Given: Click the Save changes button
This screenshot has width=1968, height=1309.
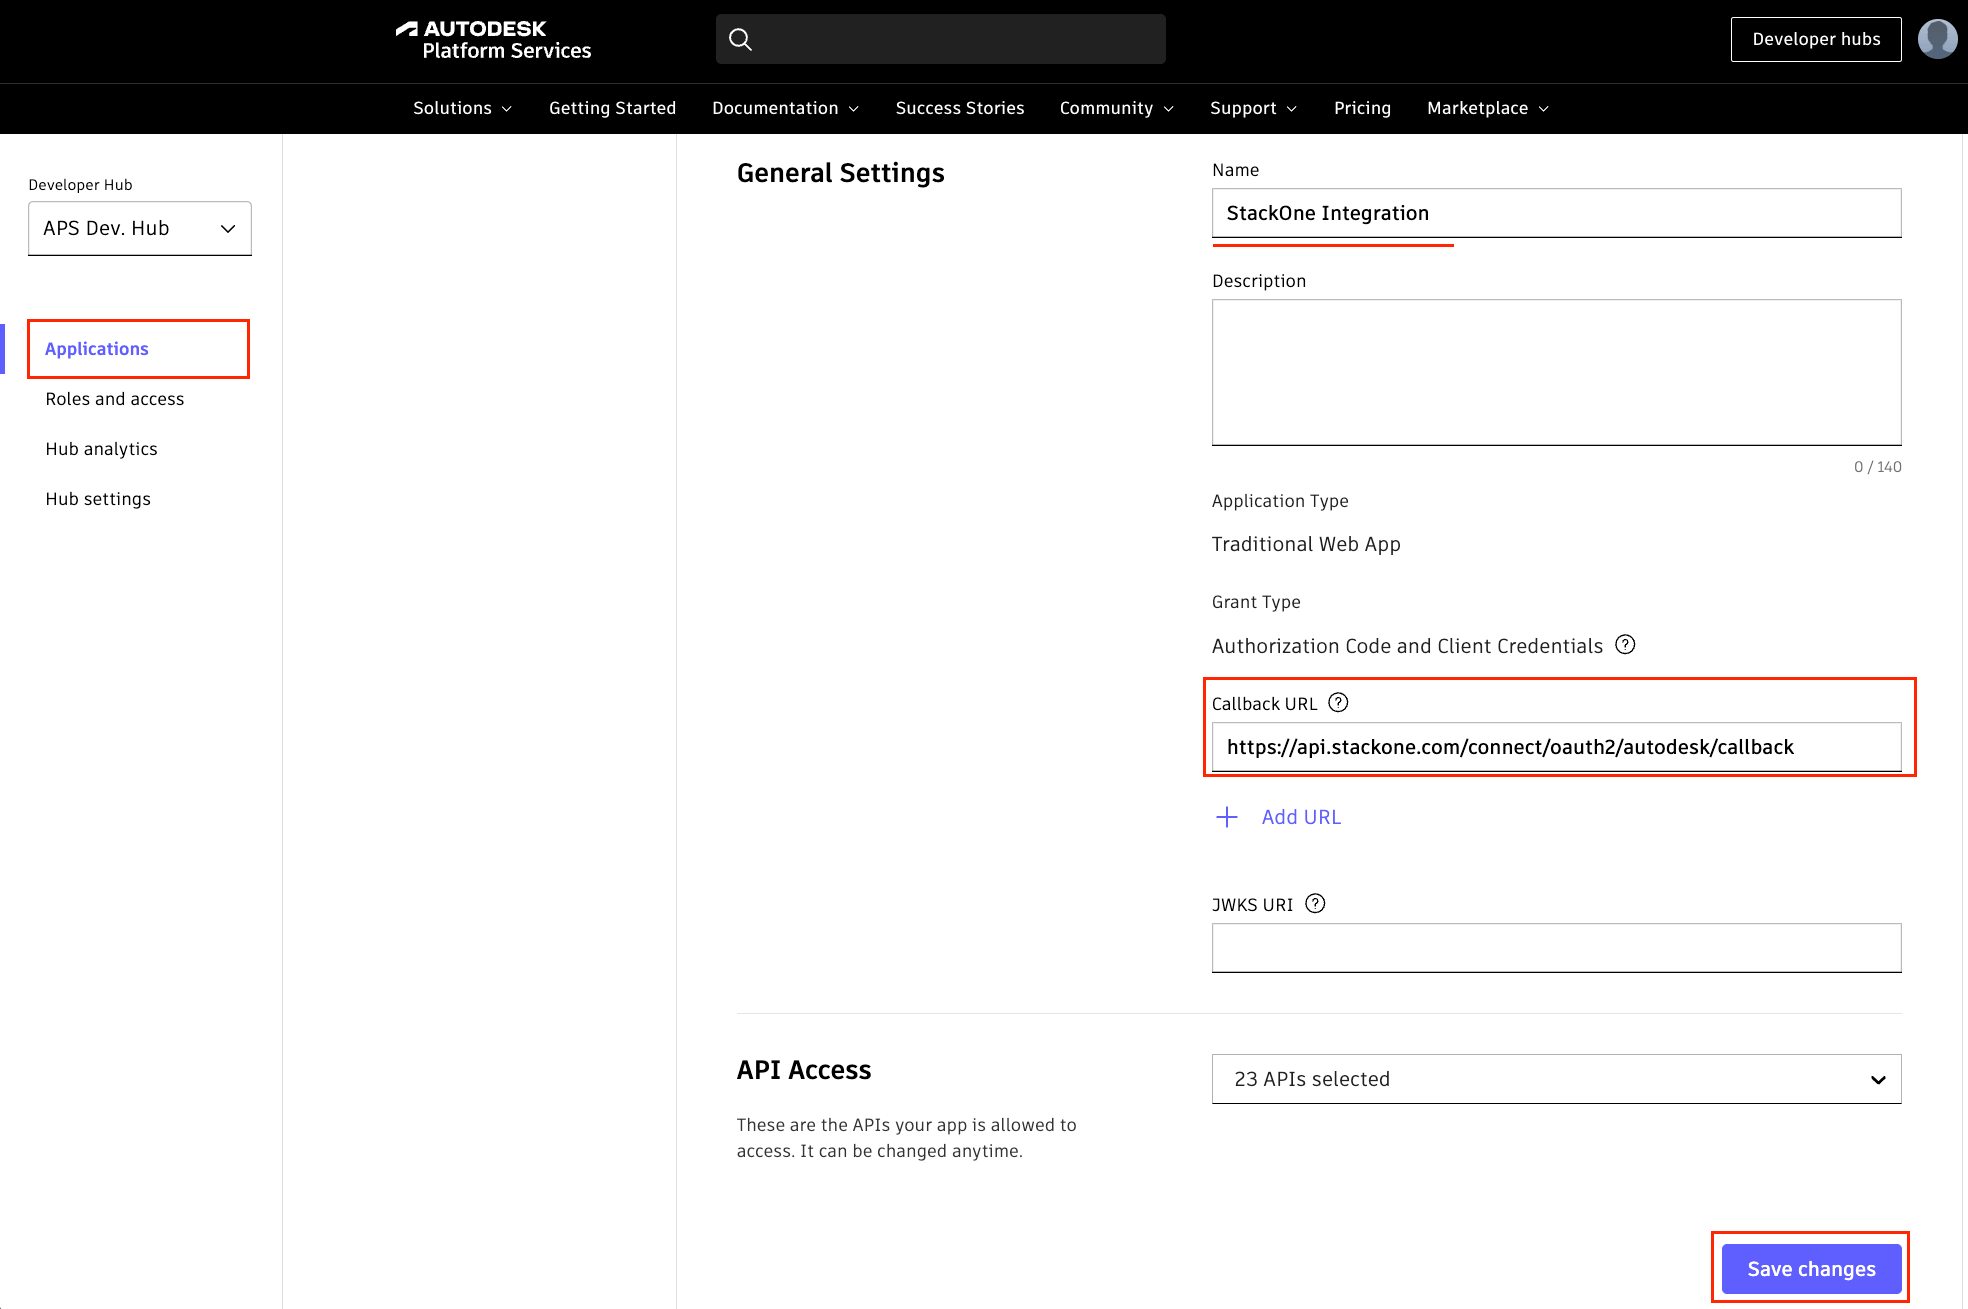Looking at the screenshot, I should coord(1811,1269).
